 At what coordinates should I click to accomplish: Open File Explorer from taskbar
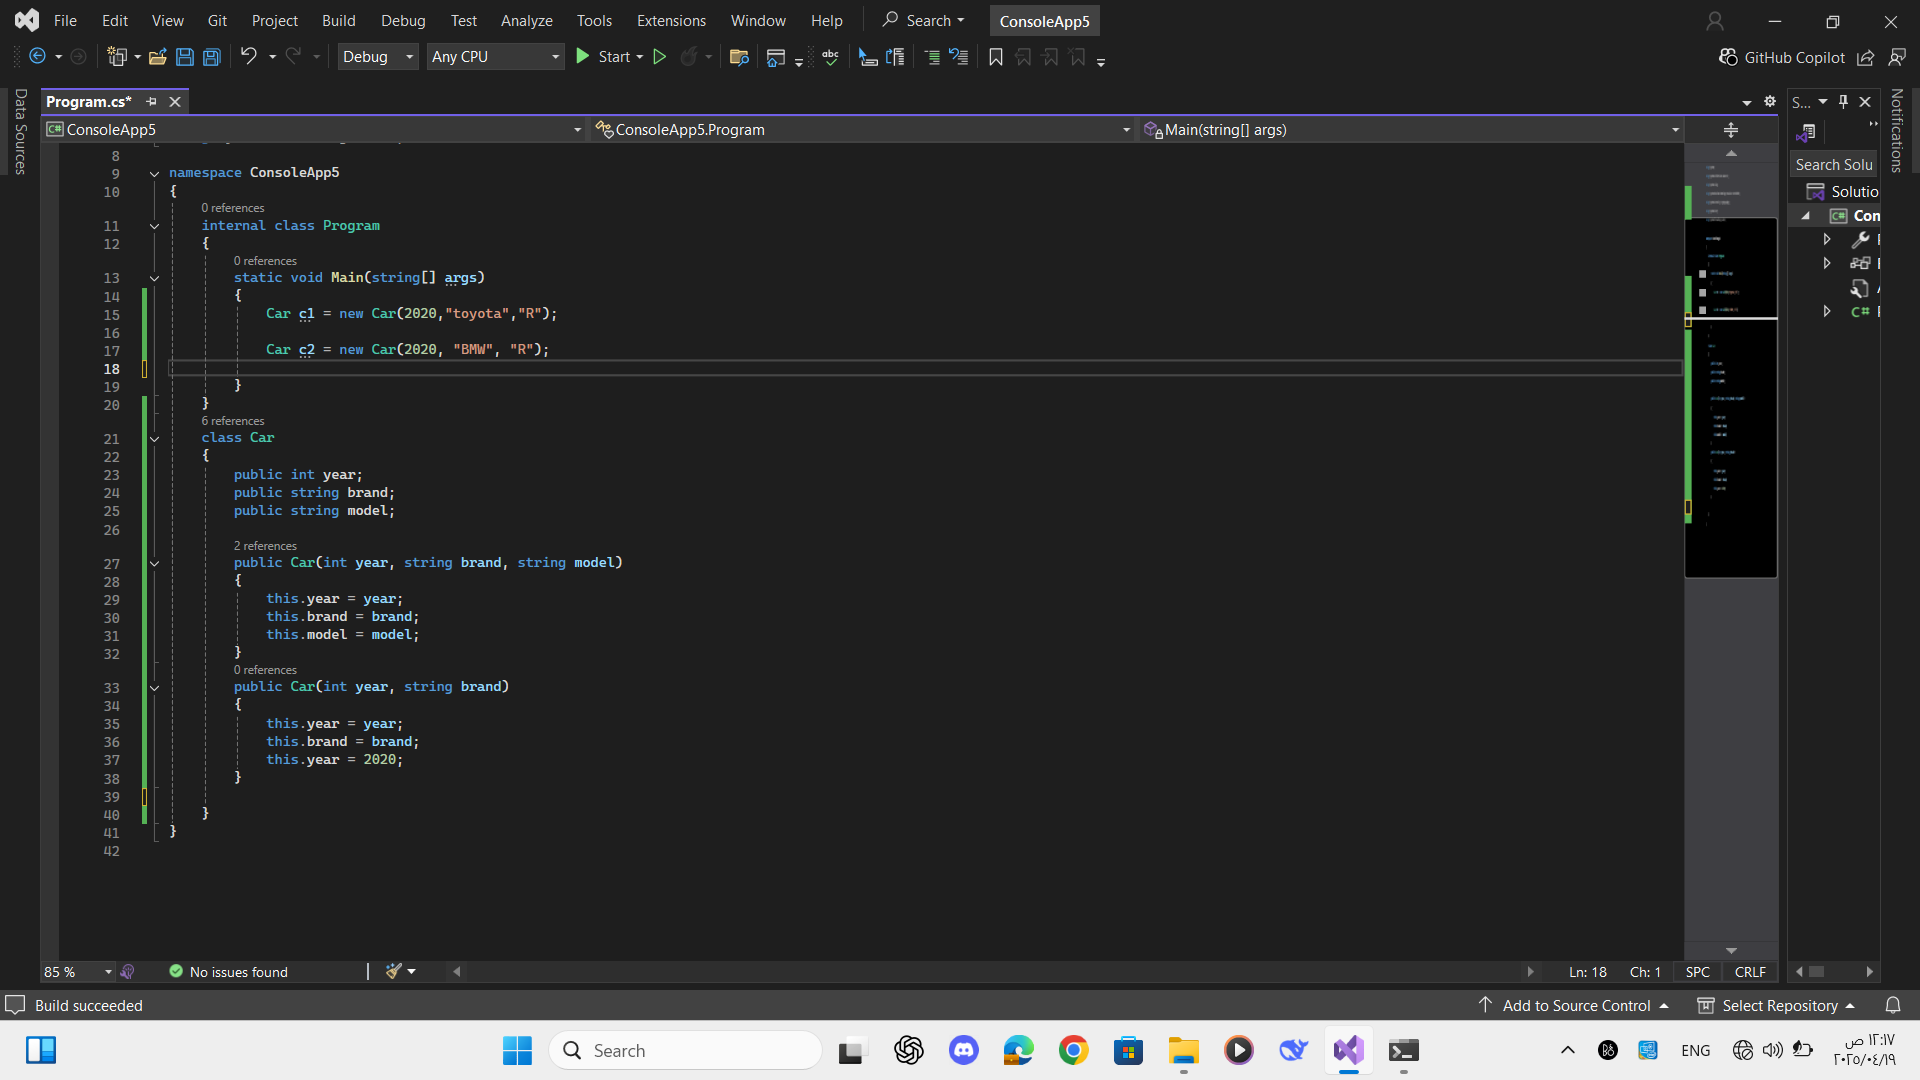(x=1184, y=1050)
